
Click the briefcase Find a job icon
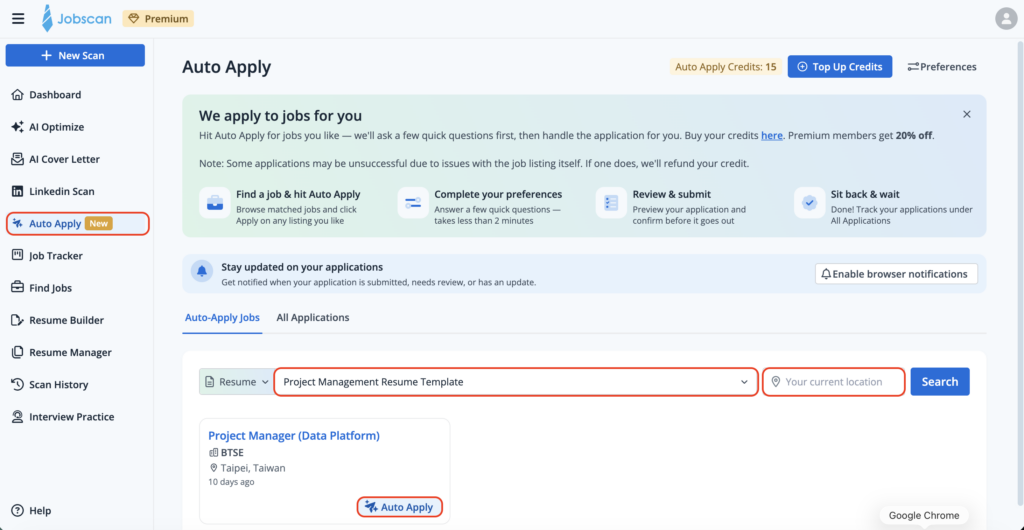214,202
